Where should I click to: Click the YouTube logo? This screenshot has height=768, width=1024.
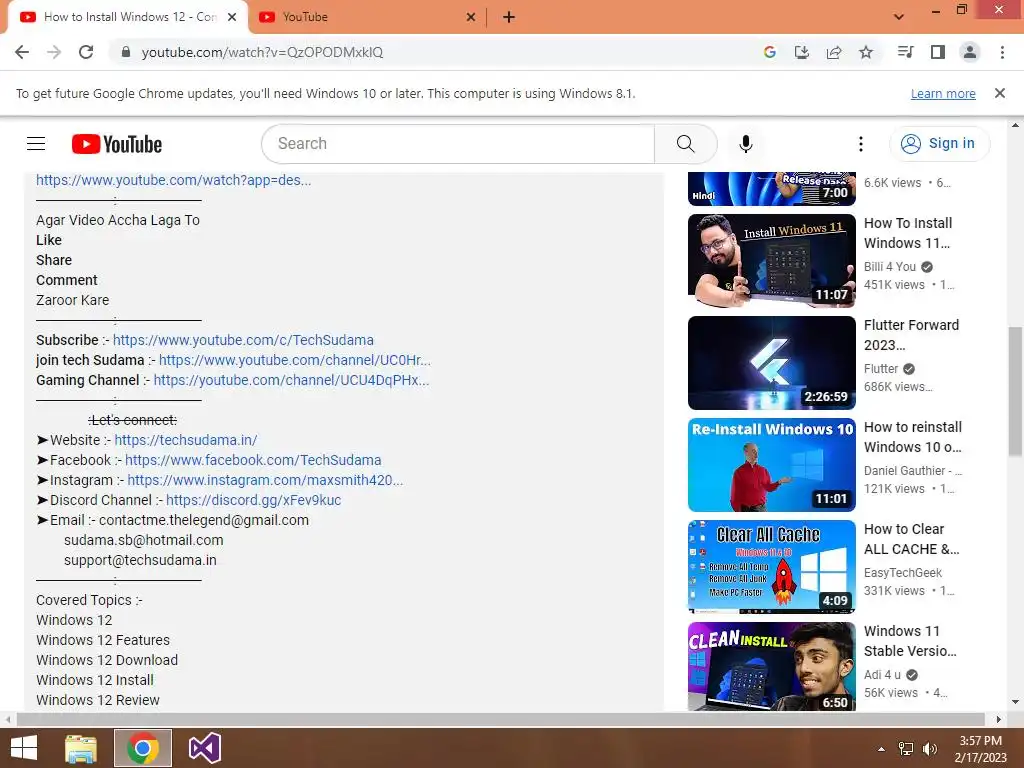117,144
